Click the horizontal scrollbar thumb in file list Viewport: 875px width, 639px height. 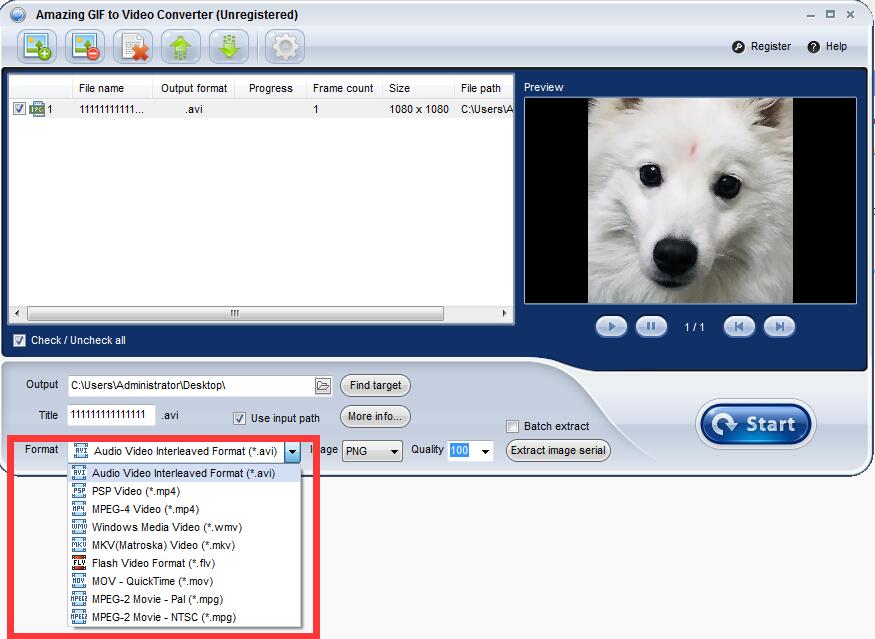point(235,313)
